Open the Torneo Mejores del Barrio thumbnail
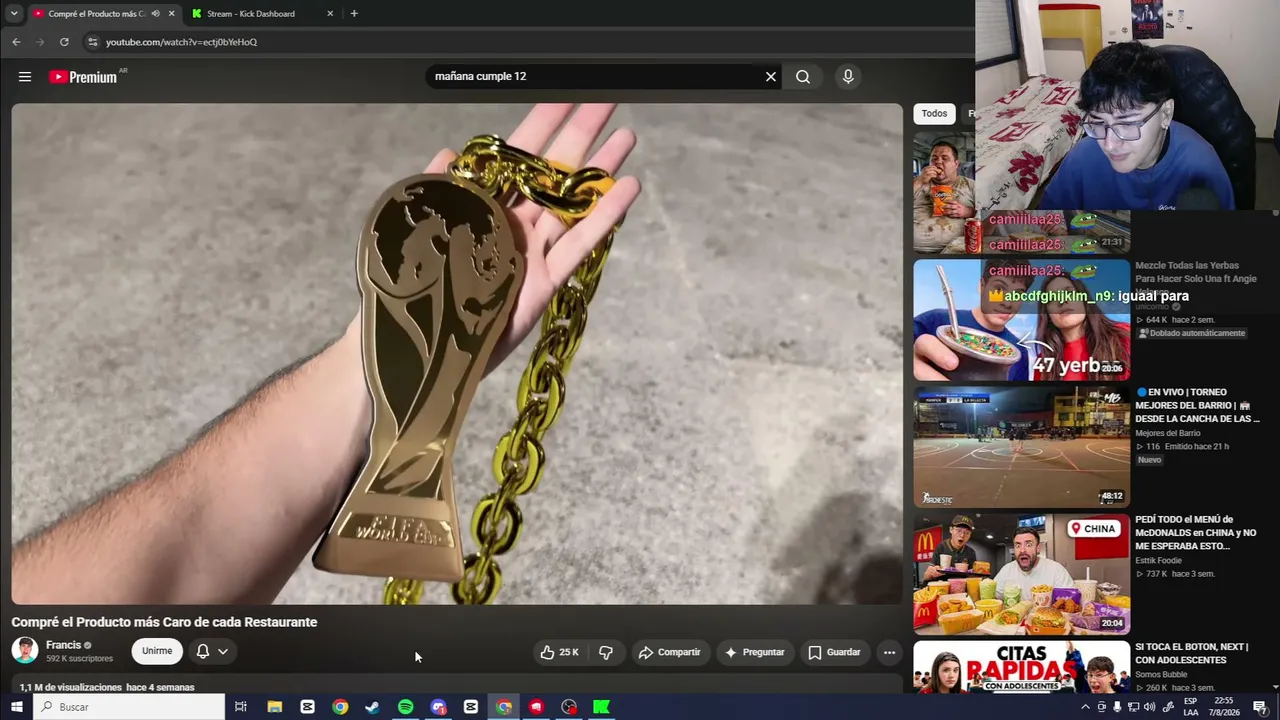 (1022, 447)
